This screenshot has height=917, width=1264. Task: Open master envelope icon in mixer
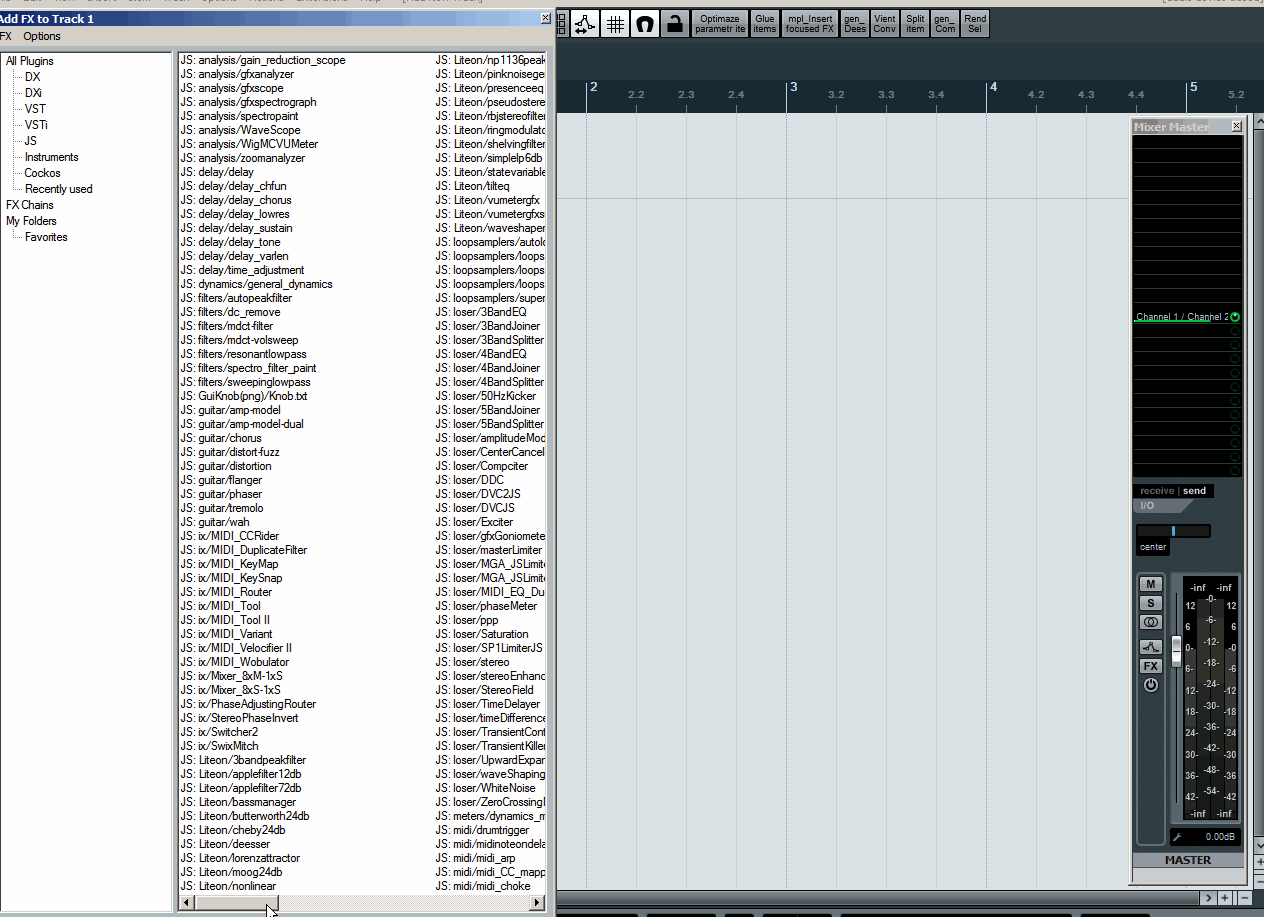[1151, 647]
